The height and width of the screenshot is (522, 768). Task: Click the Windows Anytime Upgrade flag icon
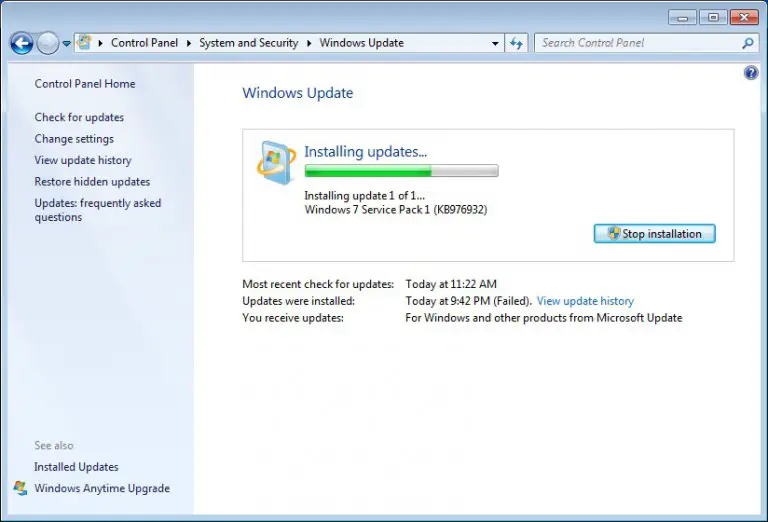20,488
